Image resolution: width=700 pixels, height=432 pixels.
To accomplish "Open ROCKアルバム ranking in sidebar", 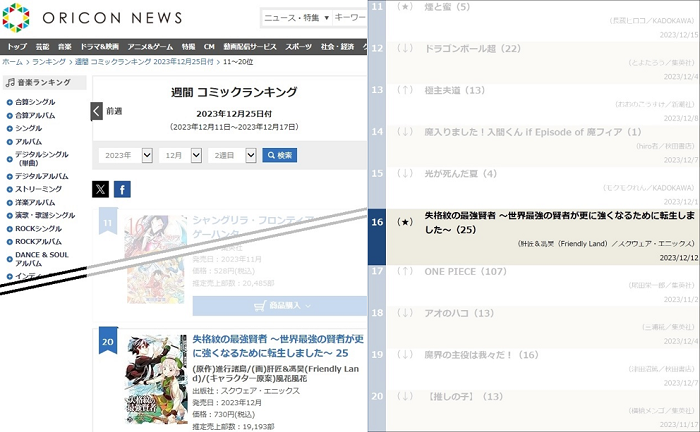I will point(38,241).
